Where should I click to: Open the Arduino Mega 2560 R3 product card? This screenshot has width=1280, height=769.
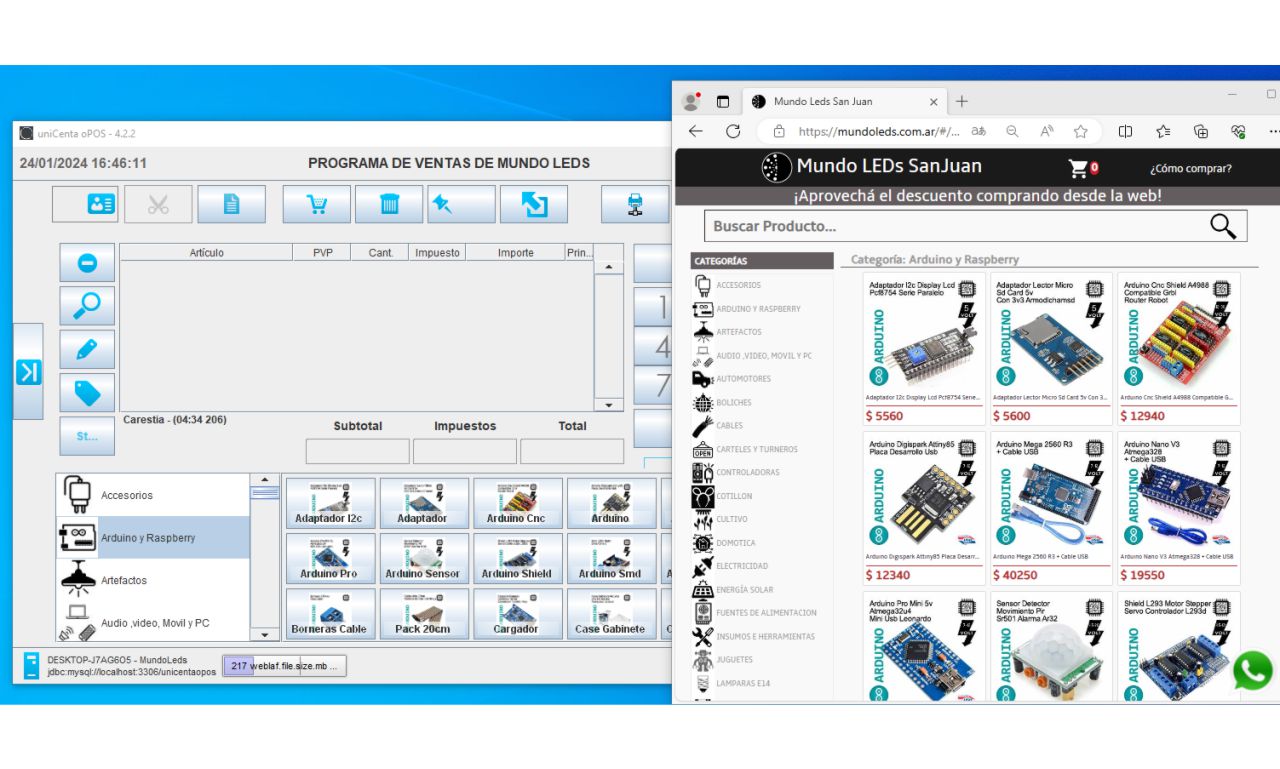1051,508
